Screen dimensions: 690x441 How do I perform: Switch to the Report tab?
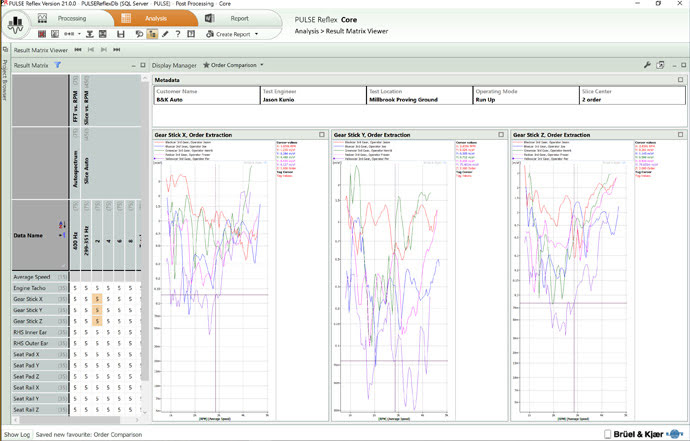pos(239,18)
